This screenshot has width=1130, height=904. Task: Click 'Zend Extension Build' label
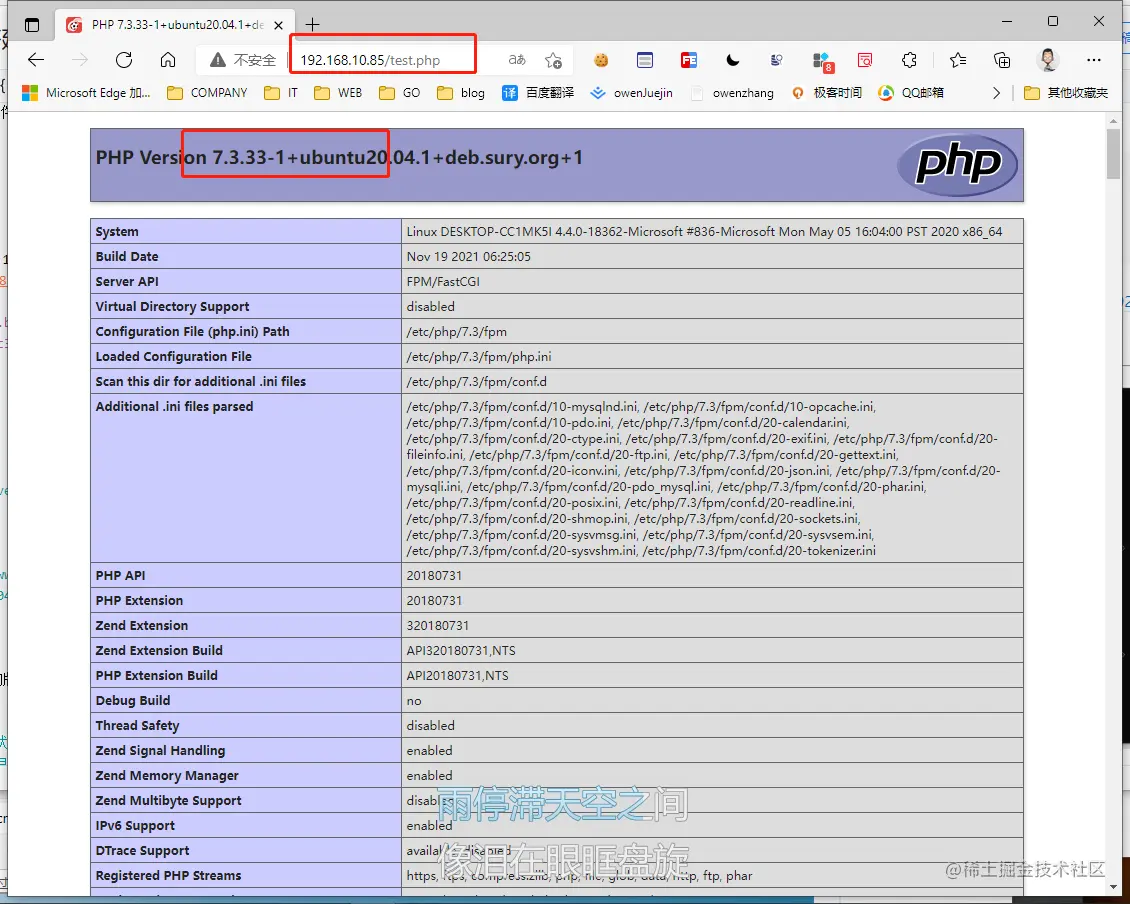click(159, 650)
